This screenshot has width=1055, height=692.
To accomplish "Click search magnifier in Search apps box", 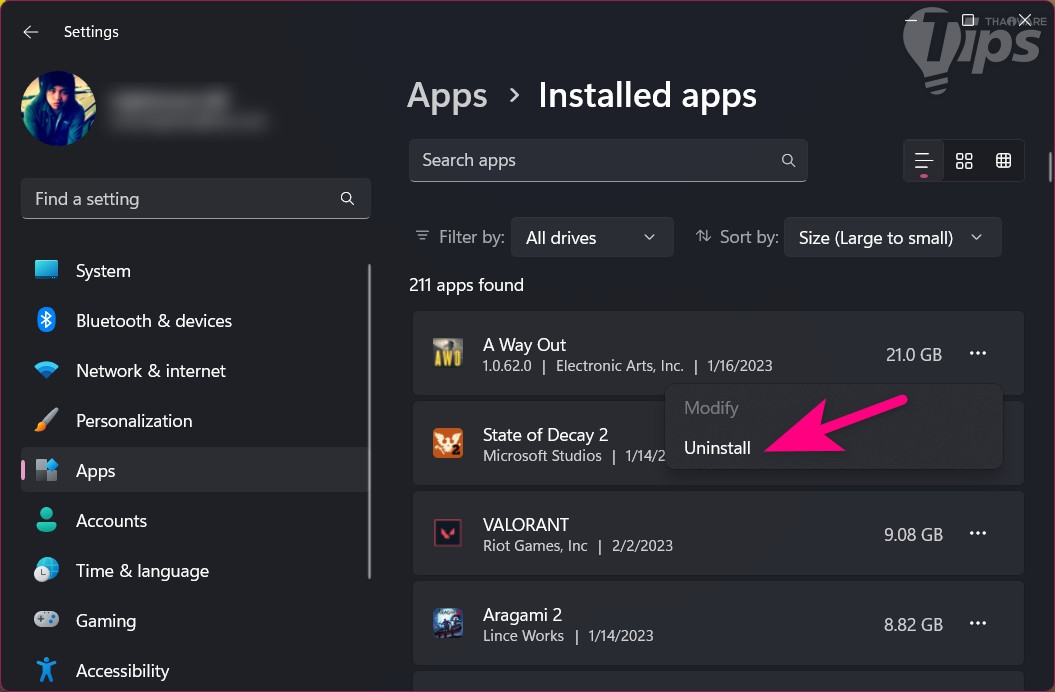I will tap(788, 160).
